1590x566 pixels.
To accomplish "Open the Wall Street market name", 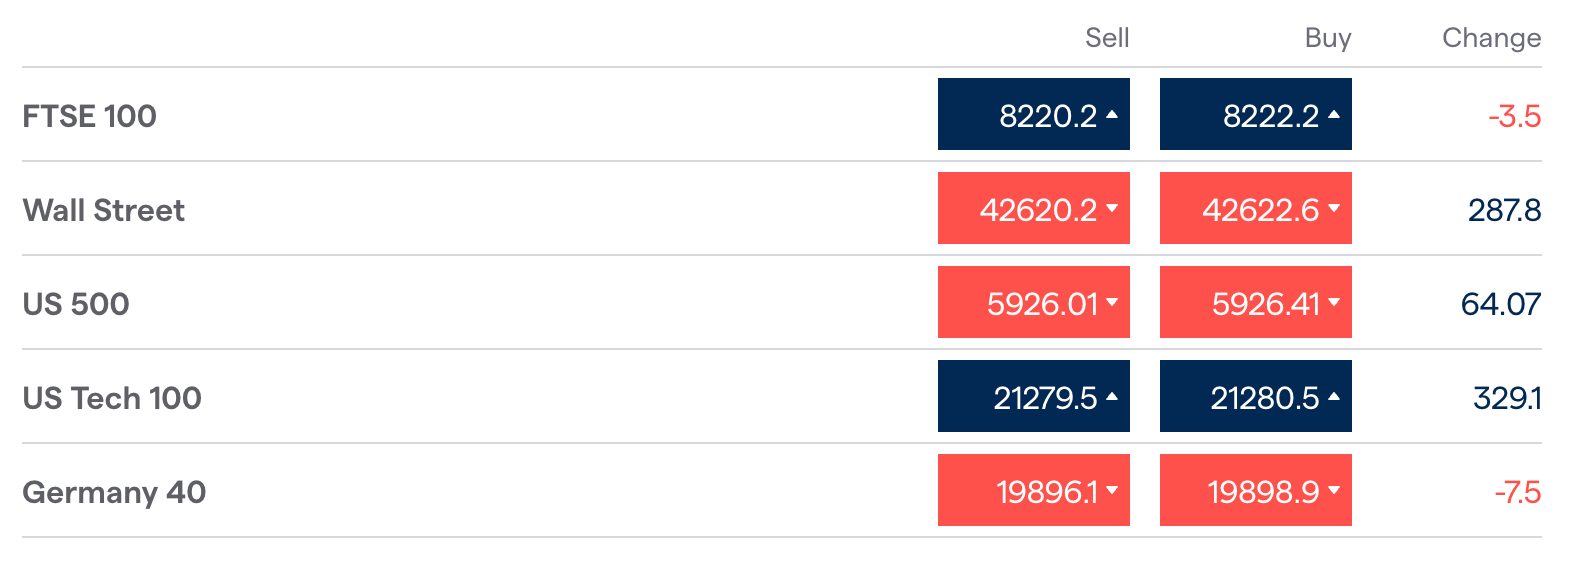I will point(103,210).
